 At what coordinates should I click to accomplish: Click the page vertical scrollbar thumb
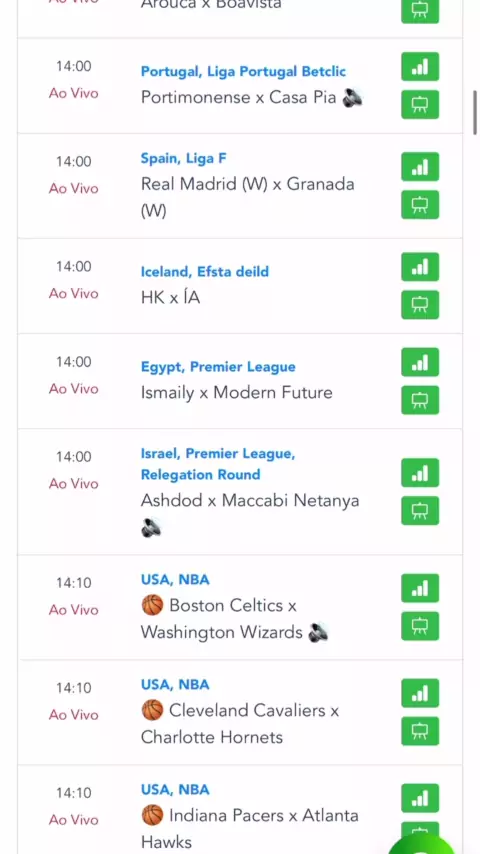point(475,113)
